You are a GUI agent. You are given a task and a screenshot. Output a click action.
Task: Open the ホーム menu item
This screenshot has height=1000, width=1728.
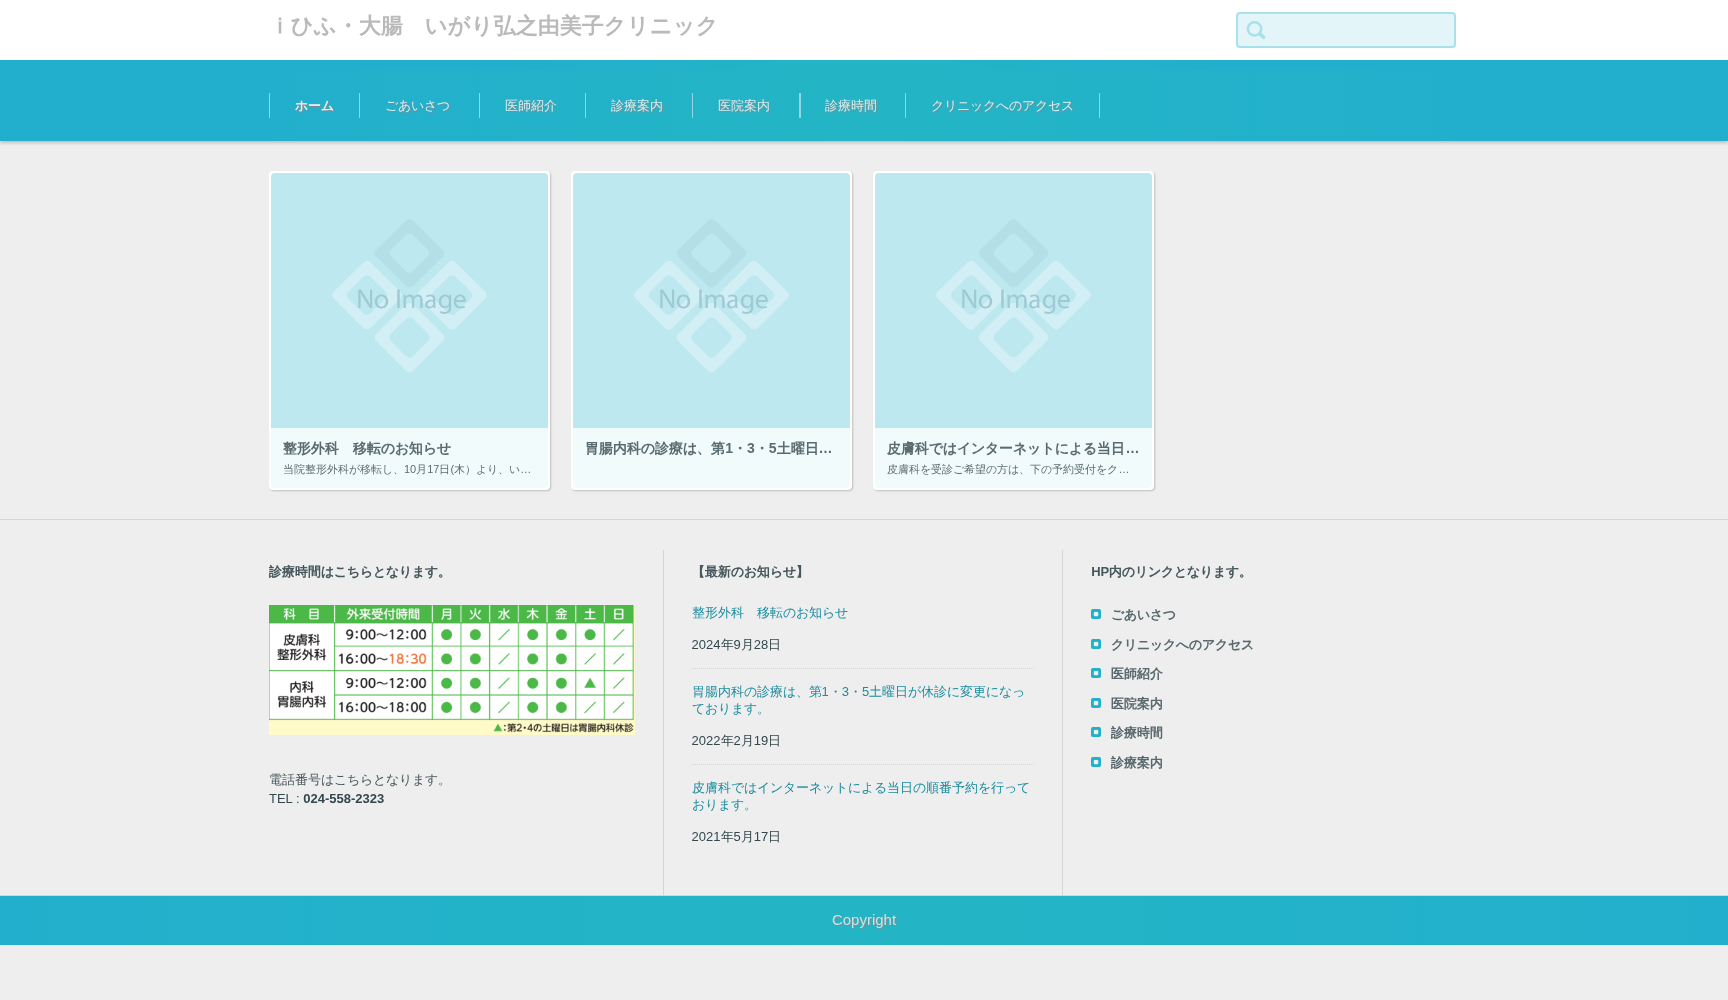click(x=314, y=106)
